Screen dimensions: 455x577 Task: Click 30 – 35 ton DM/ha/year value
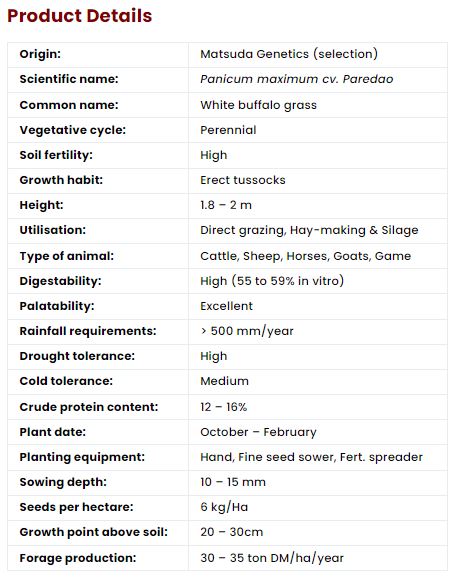[272, 558]
